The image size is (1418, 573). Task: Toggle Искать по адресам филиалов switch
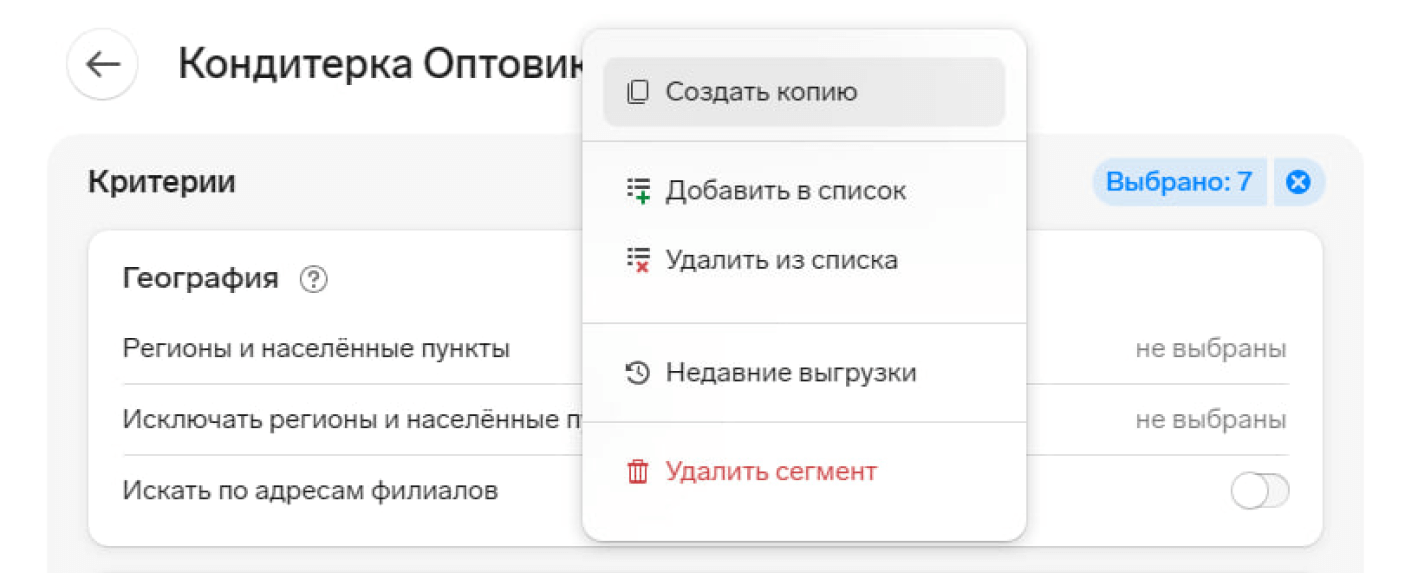point(1260,491)
